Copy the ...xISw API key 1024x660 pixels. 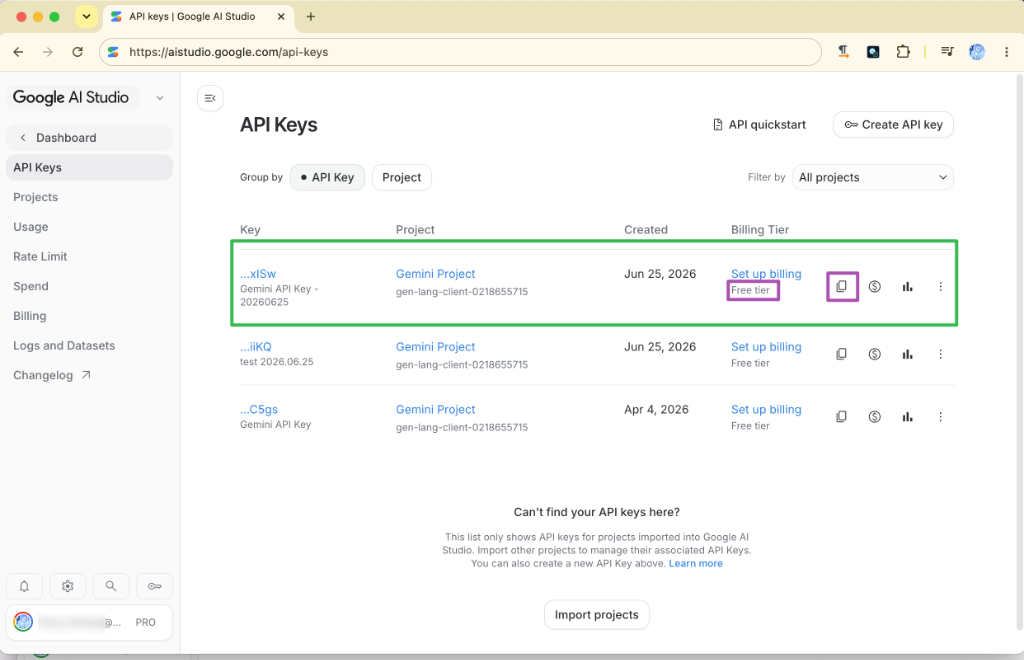tap(842, 287)
